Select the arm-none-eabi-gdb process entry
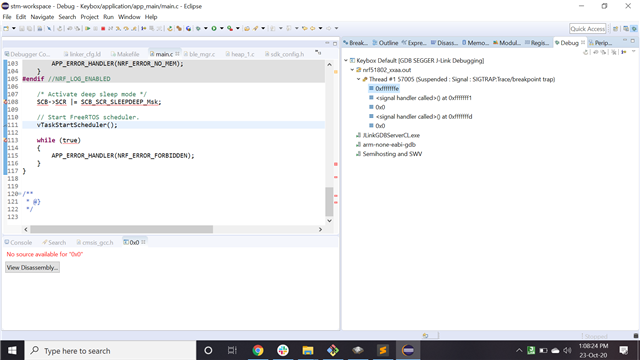This screenshot has height=360, width=640. click(x=385, y=144)
